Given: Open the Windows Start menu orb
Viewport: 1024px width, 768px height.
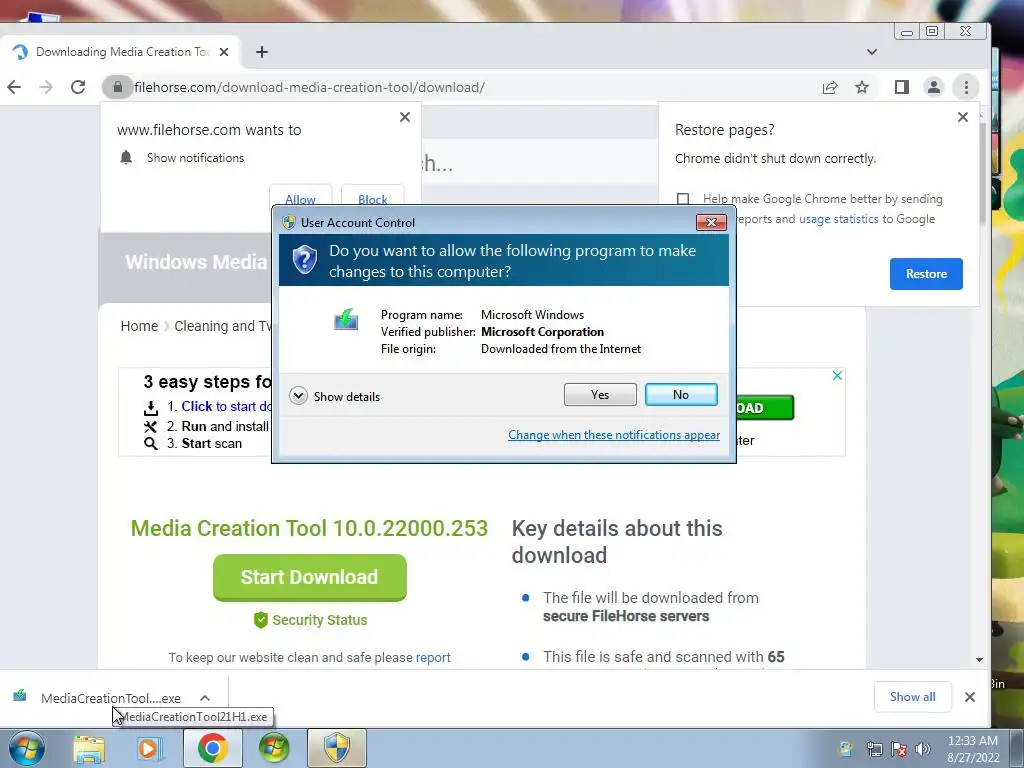Looking at the screenshot, I should [27, 748].
